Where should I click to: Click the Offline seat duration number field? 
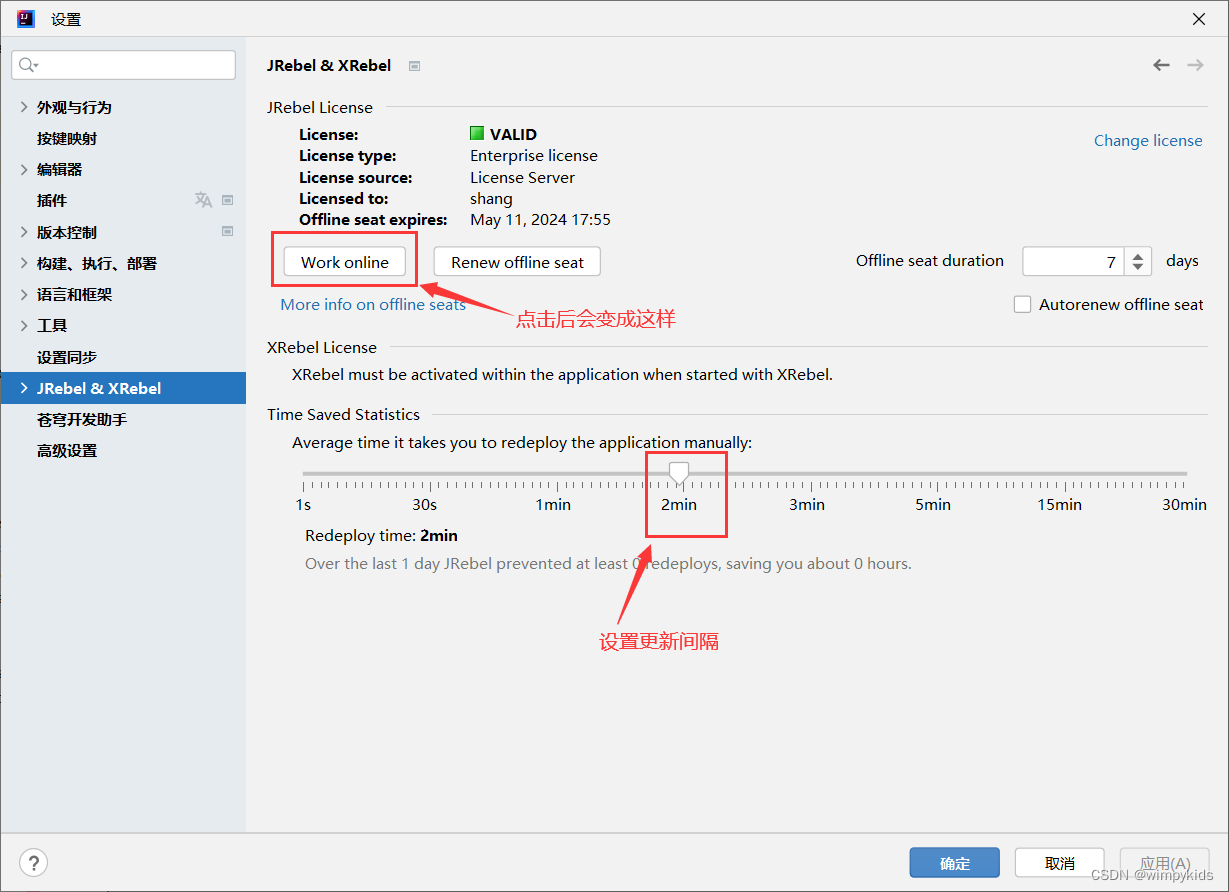(x=1073, y=262)
